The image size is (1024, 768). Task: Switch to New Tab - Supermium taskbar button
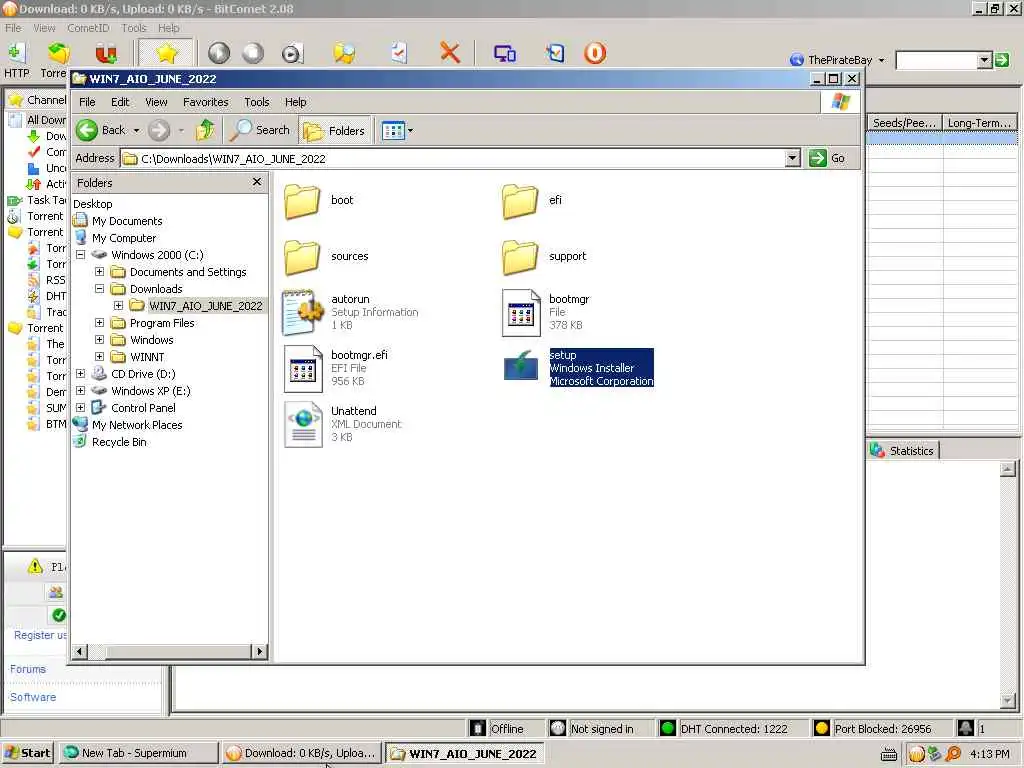pyautogui.click(x=137, y=753)
